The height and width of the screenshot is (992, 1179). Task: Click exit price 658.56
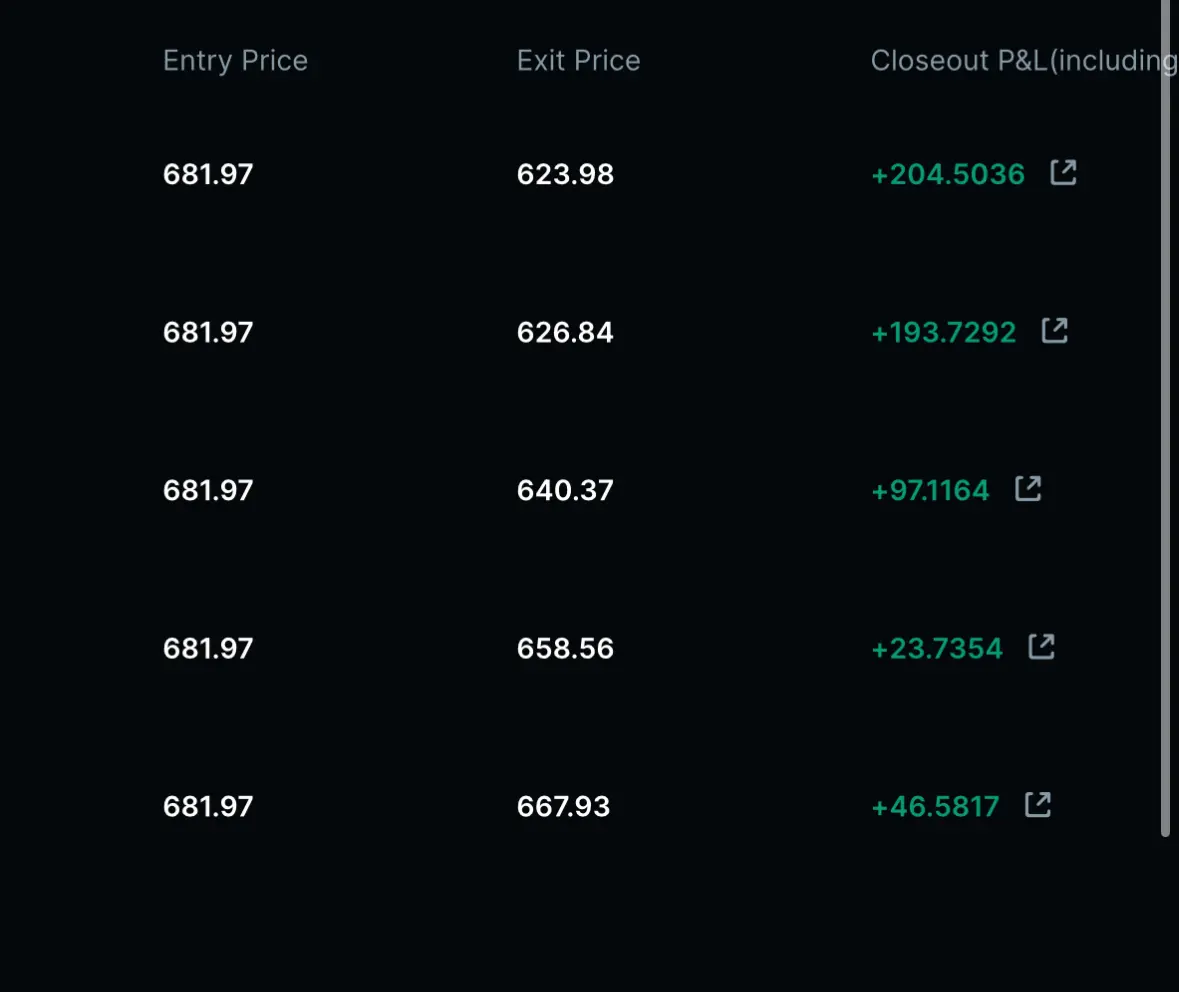[x=565, y=649]
